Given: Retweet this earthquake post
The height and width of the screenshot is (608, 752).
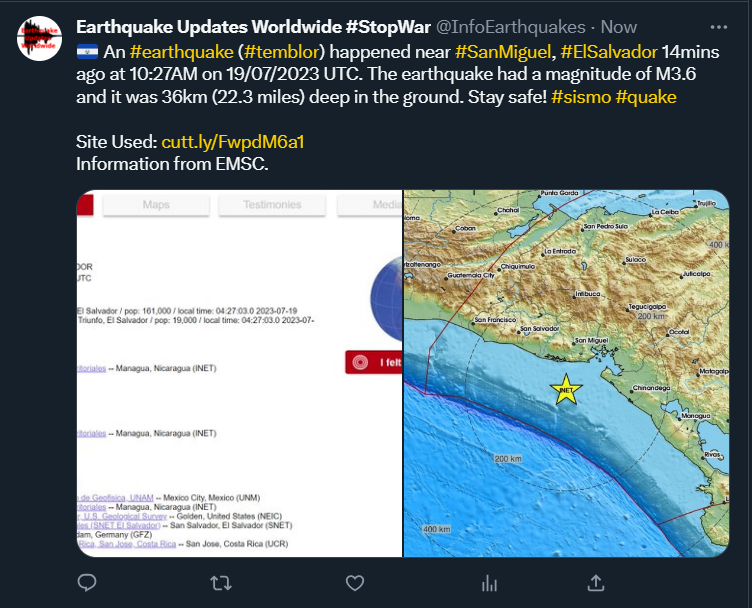Looking at the screenshot, I should [221, 583].
